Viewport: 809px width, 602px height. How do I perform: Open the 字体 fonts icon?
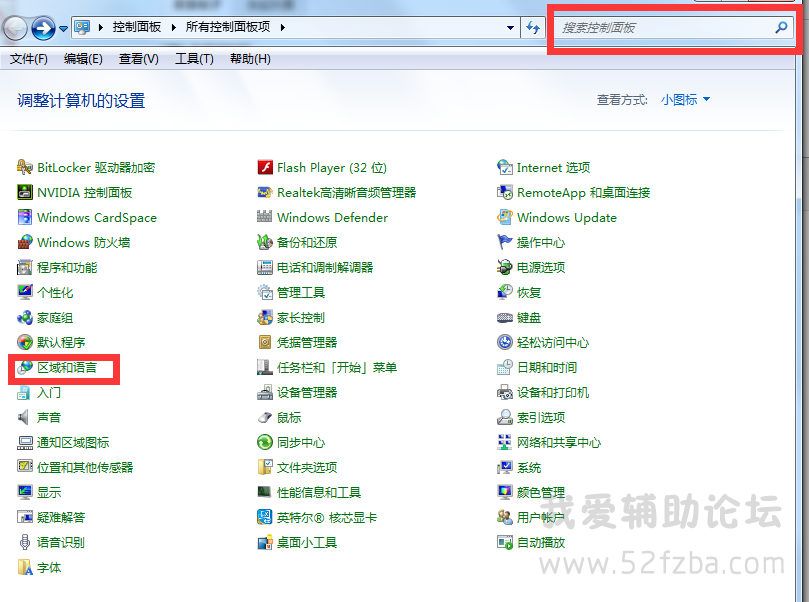(24, 567)
